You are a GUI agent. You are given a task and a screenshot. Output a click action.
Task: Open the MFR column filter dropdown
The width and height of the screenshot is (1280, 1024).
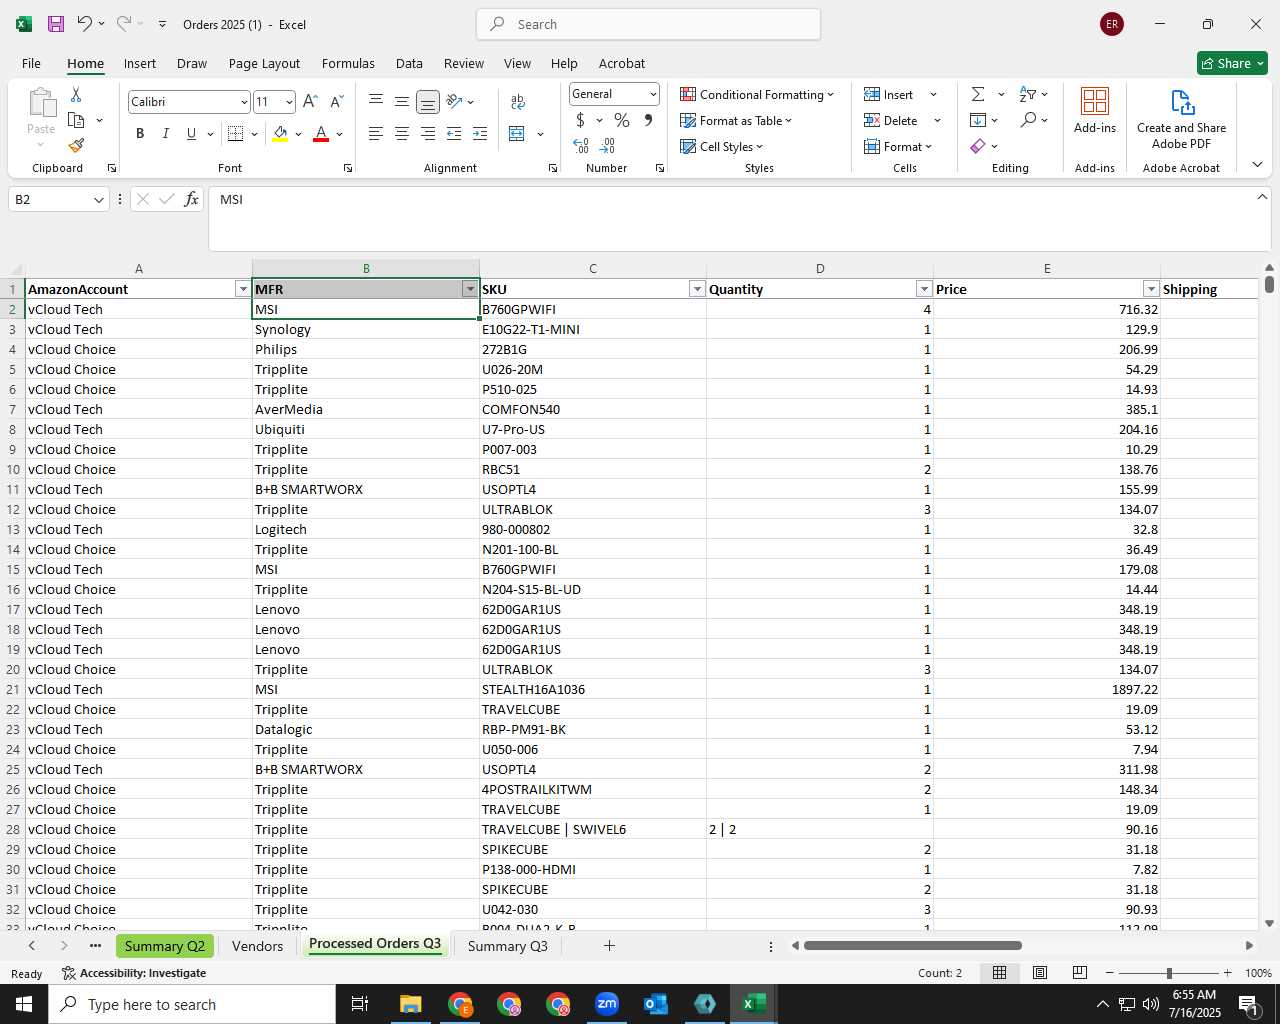tap(470, 289)
